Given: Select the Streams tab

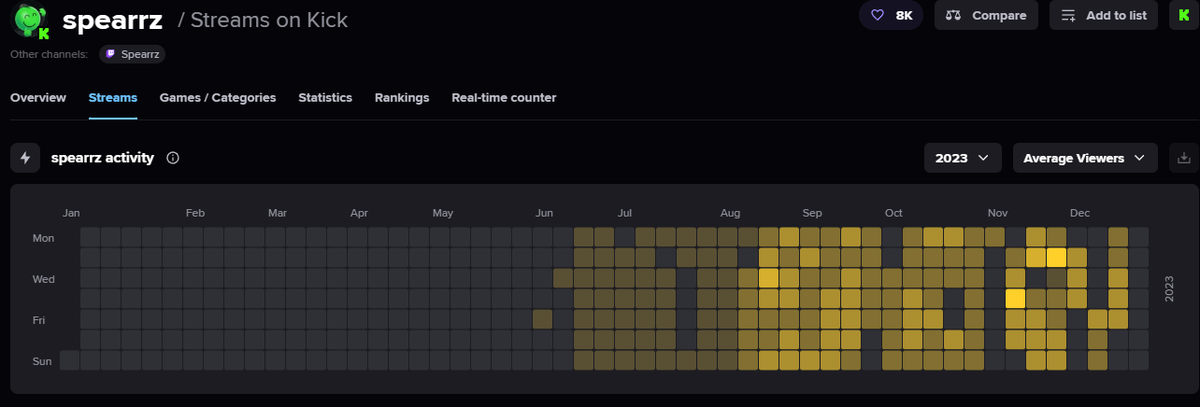Looking at the screenshot, I should 113,98.
